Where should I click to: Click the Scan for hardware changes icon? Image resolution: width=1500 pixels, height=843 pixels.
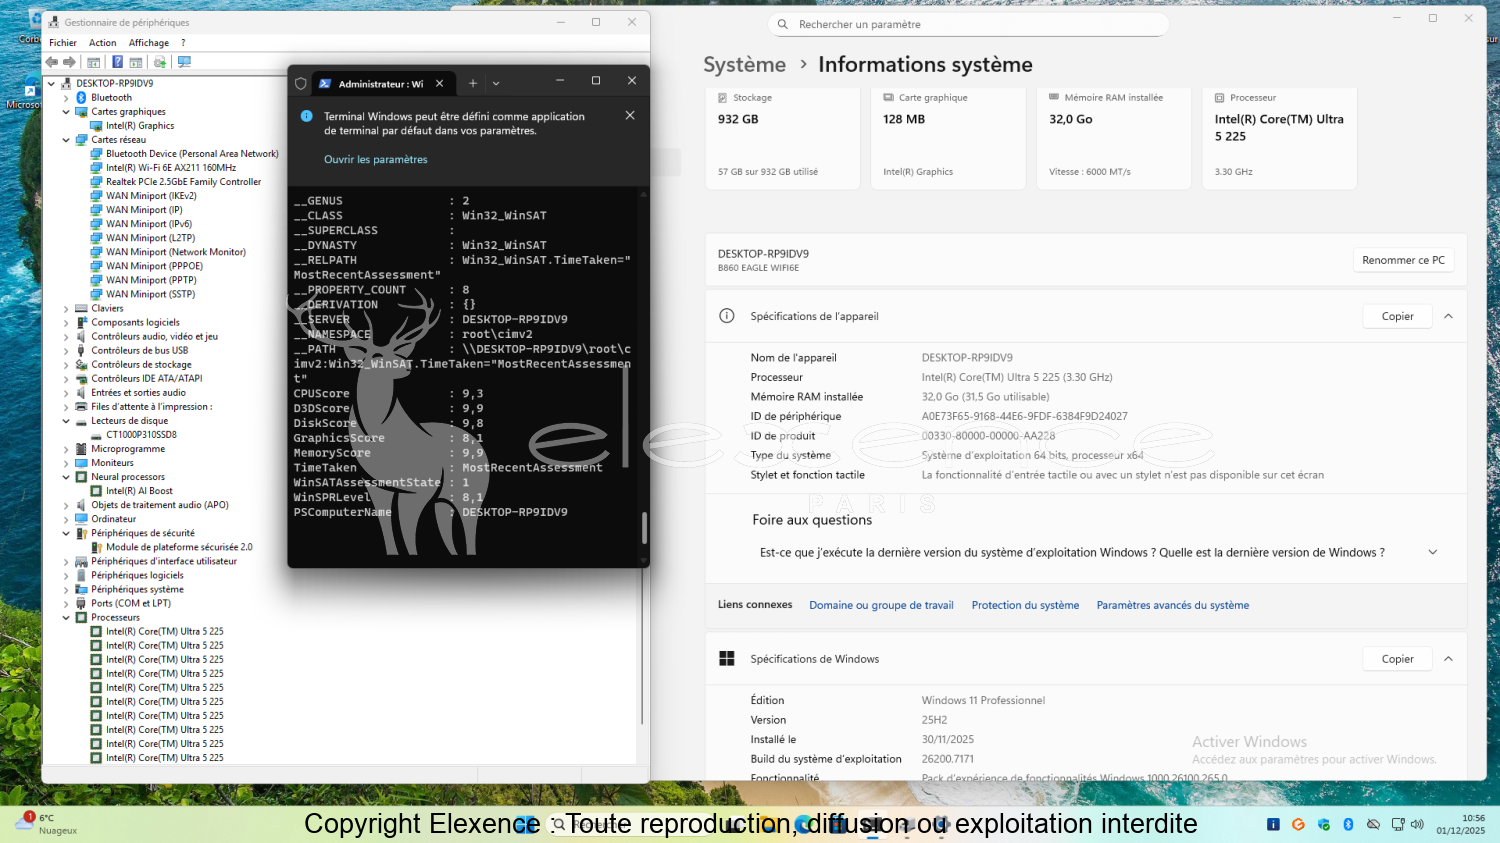pos(184,62)
